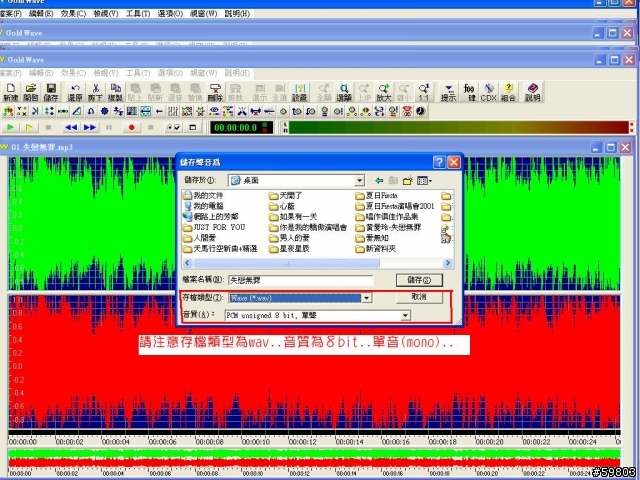The image size is (640, 480).
Task: Open the 效果 menu in front GoldWave window
Action: (73, 73)
